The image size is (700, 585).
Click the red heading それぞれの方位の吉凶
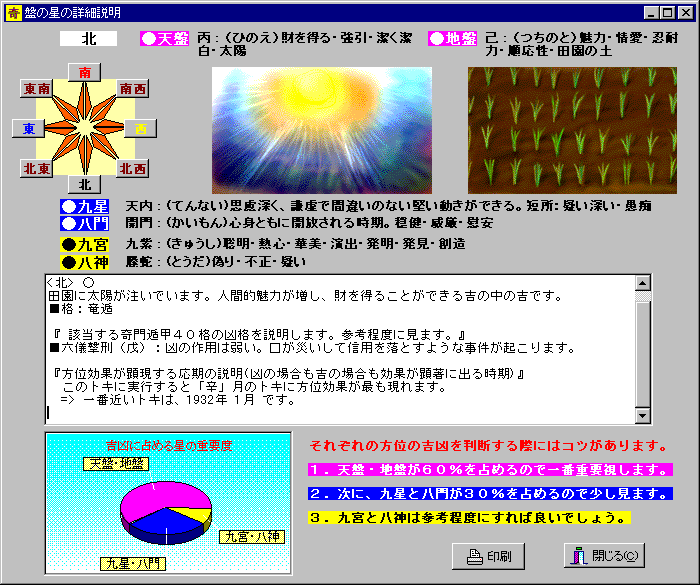489,446
